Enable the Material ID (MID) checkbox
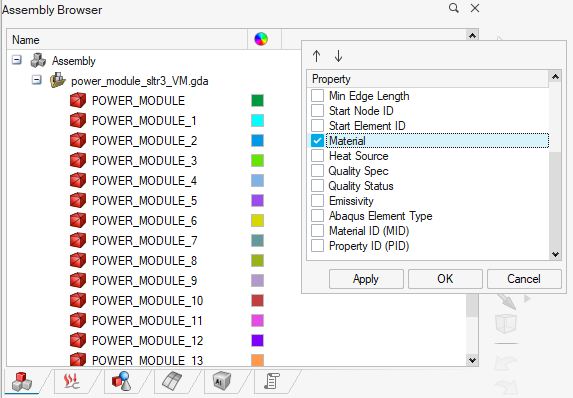Image resolution: width=573 pixels, height=398 pixels. [x=317, y=230]
